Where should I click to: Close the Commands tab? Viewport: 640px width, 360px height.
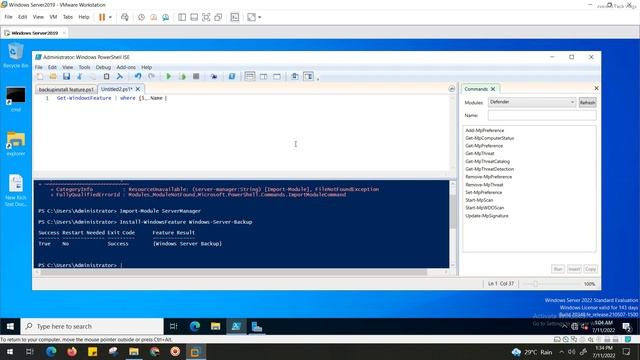coord(493,89)
